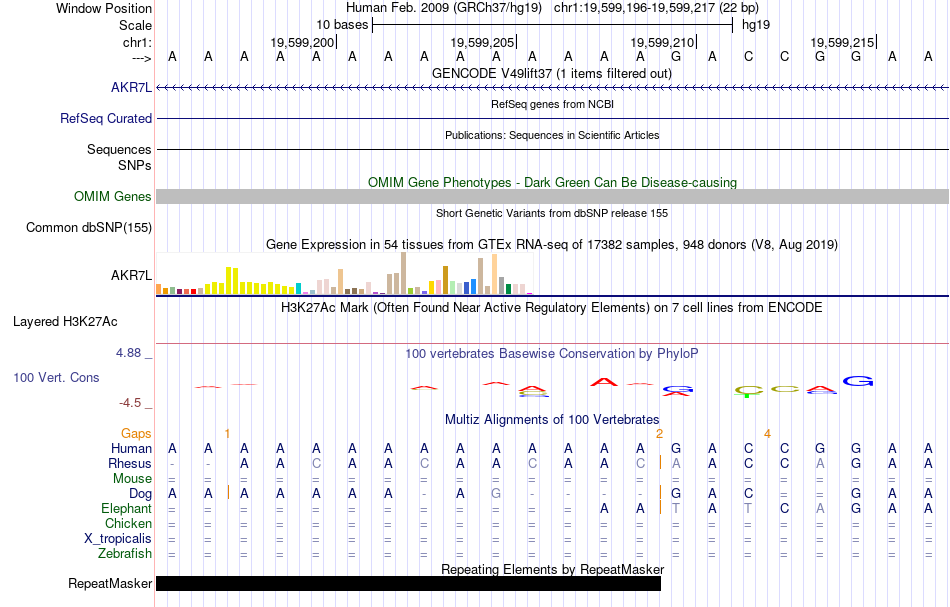
Task: Click the gray OMIM Genes item bar
Action: coord(552,196)
